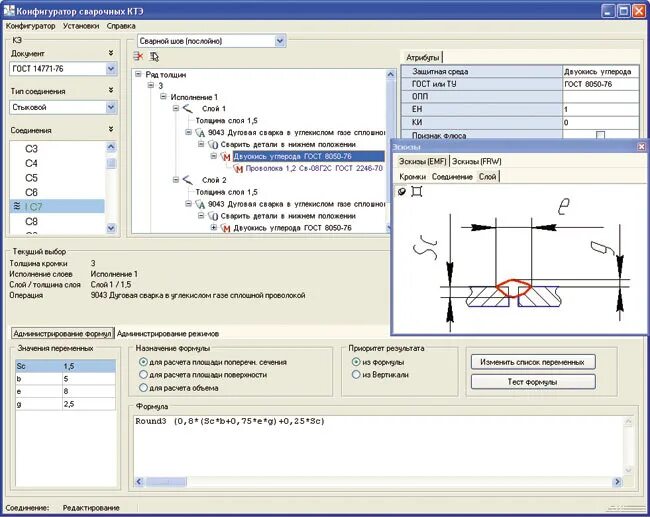
Task: Open the Конфигуратор menu
Action: point(31,26)
